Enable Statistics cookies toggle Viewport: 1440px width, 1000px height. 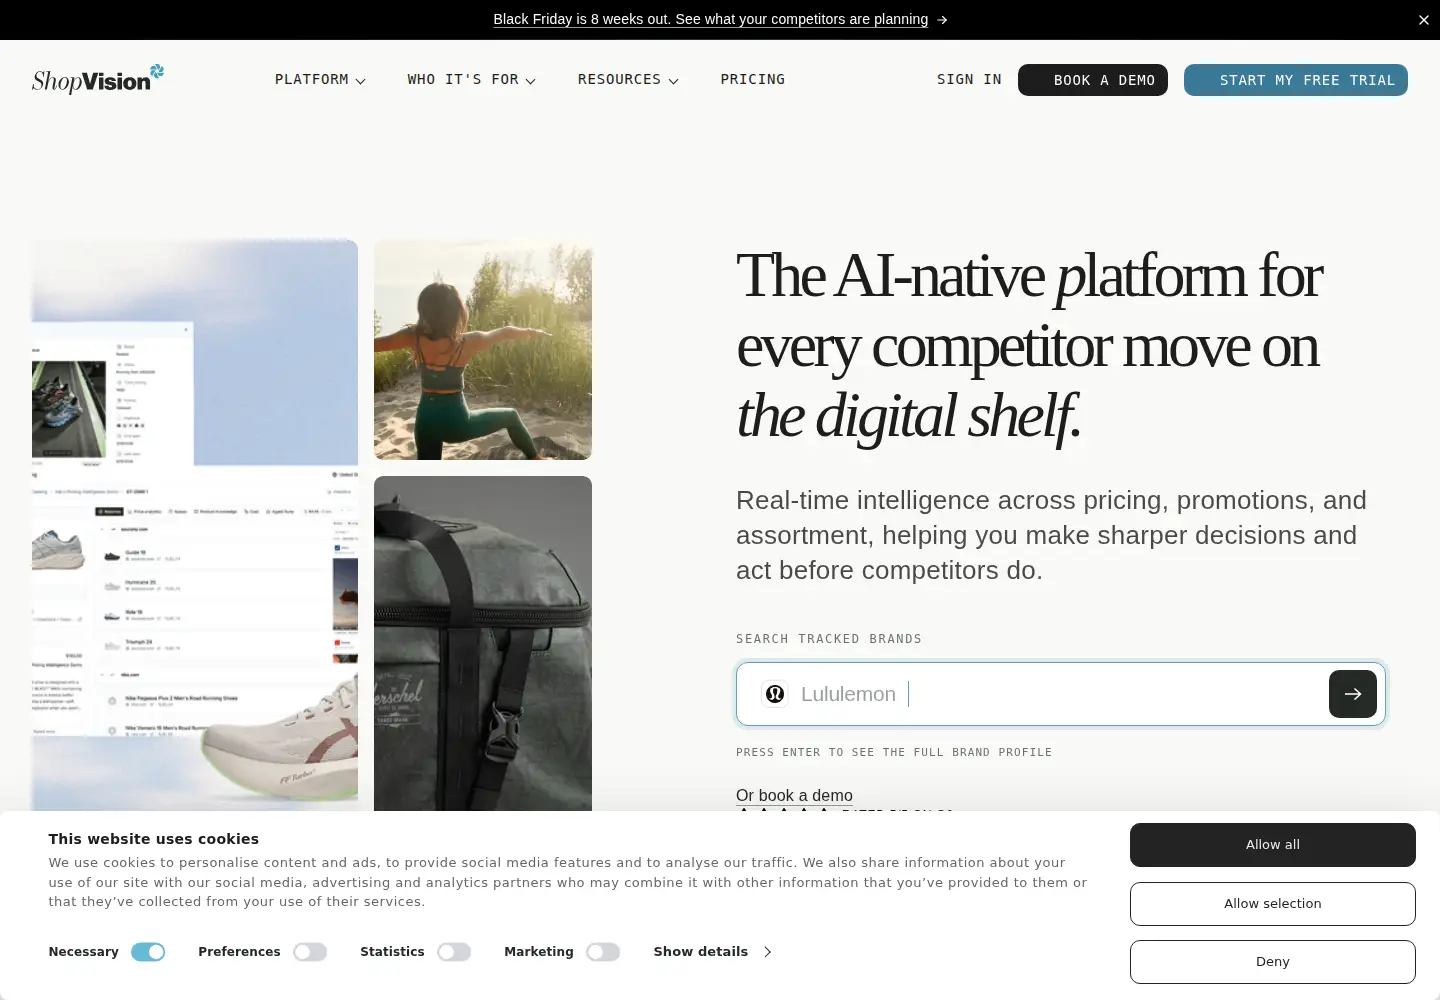[454, 952]
